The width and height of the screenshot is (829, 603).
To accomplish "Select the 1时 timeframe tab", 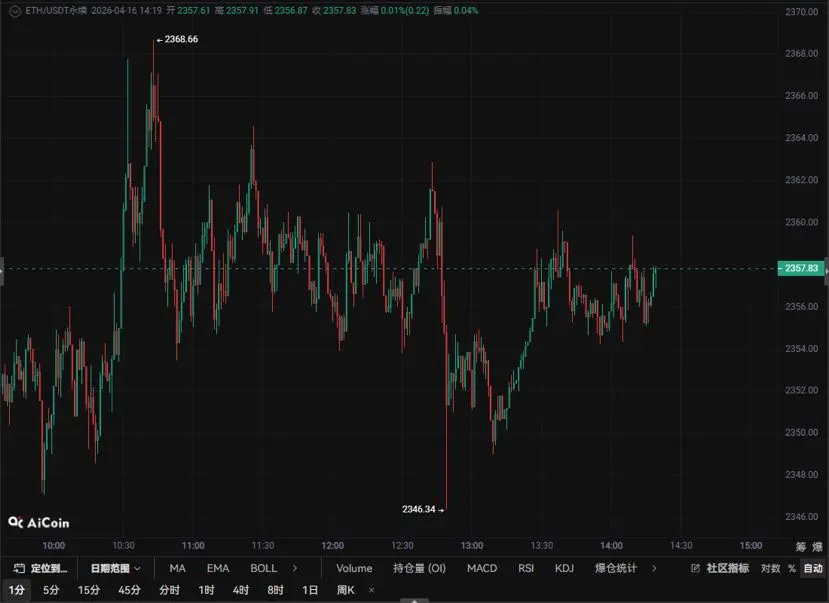I will point(207,590).
